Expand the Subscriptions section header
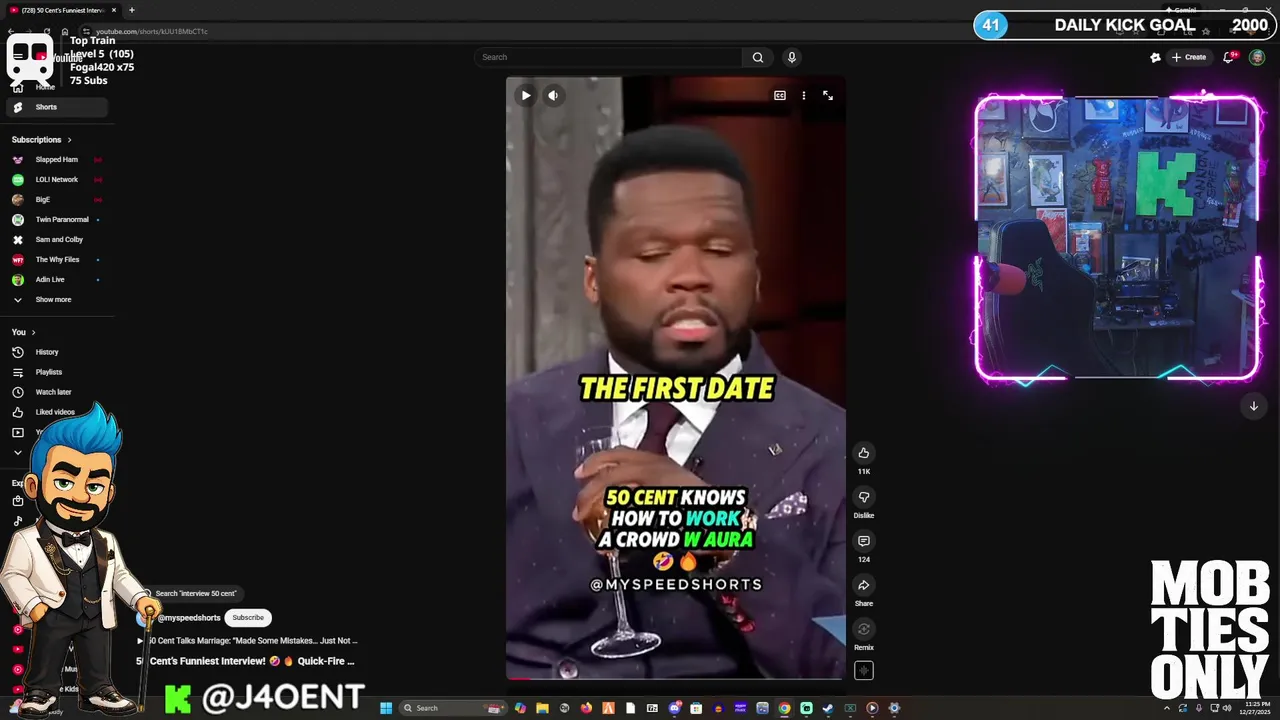Viewport: 1280px width, 720px height. [41, 140]
